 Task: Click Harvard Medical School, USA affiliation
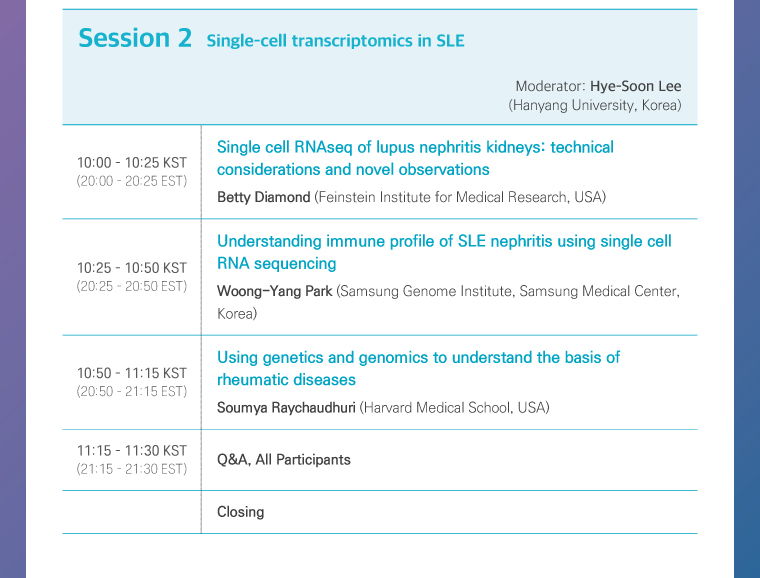455,407
